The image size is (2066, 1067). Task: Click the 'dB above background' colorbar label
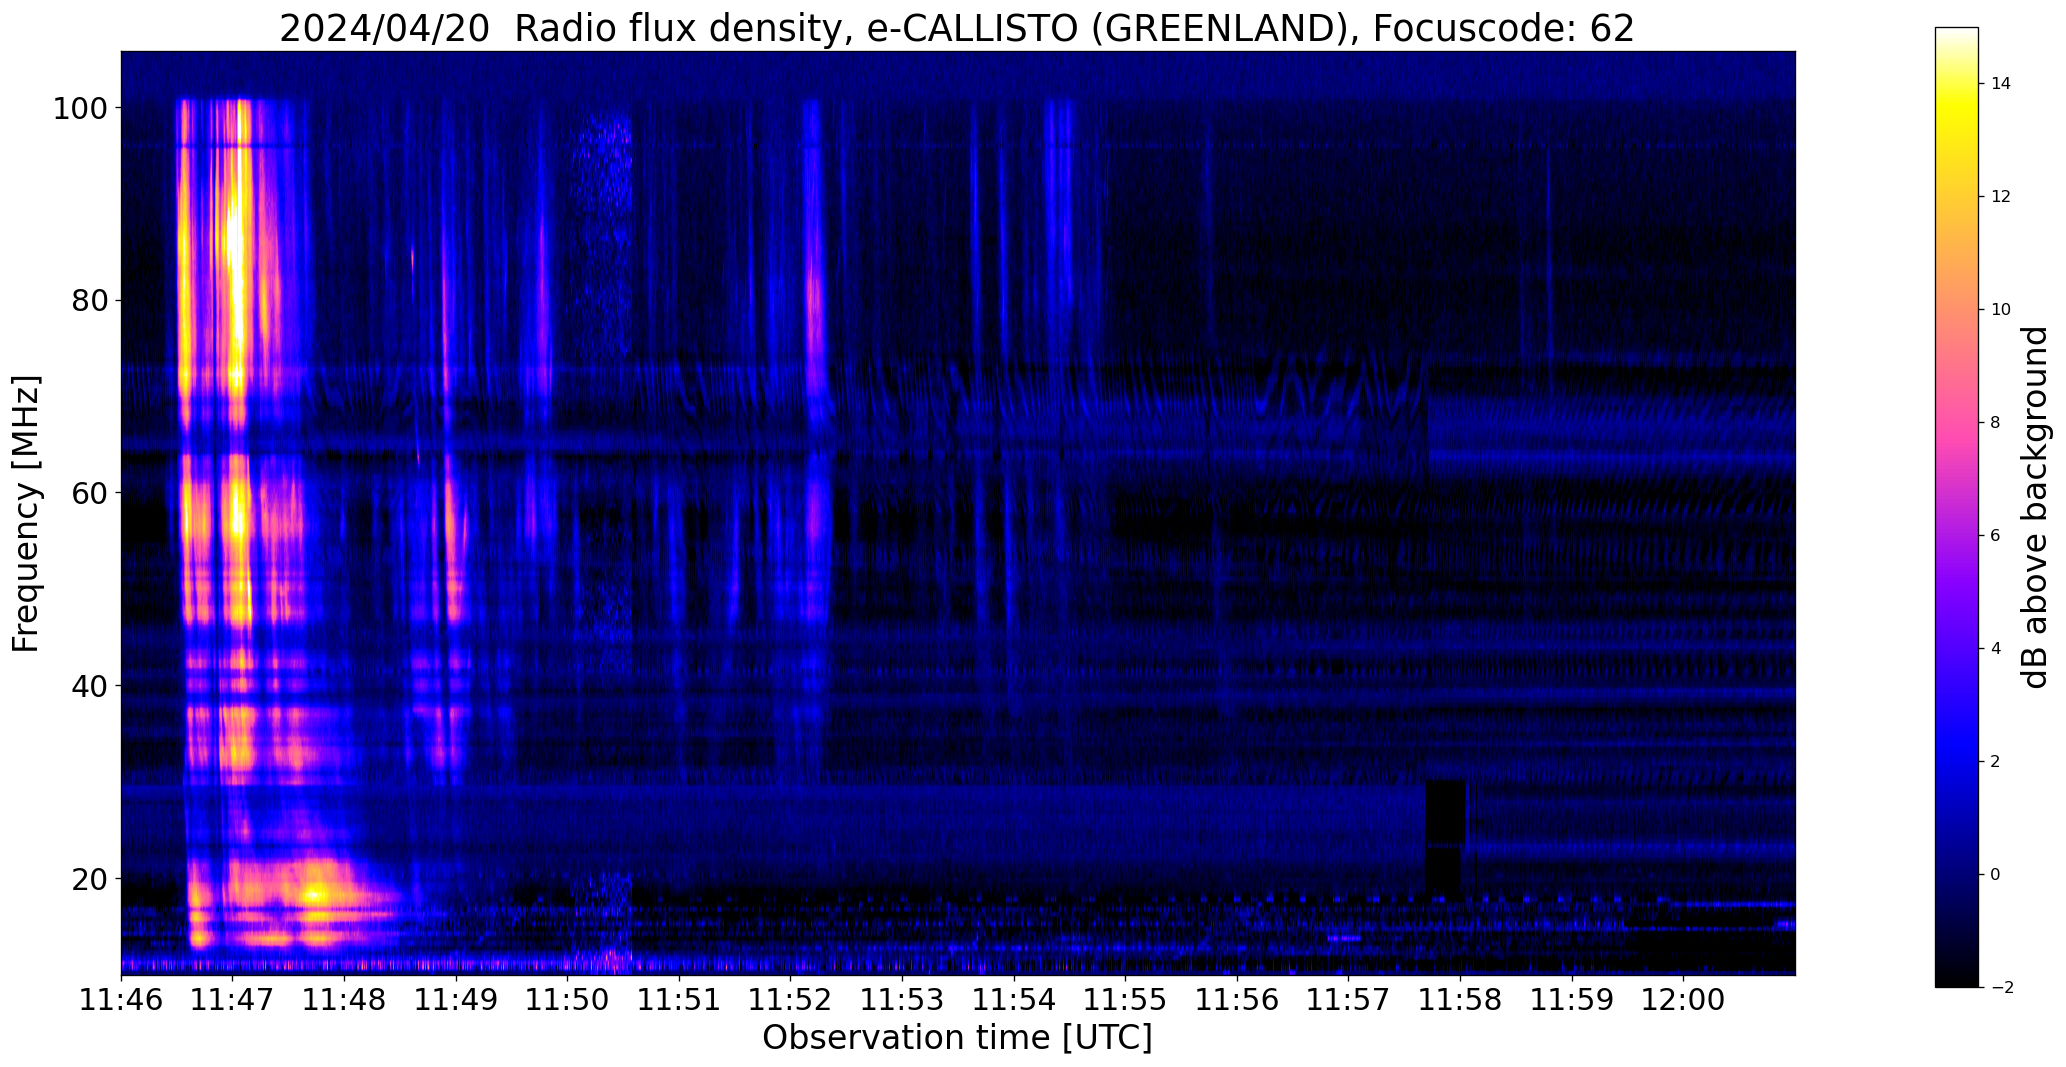2035,507
